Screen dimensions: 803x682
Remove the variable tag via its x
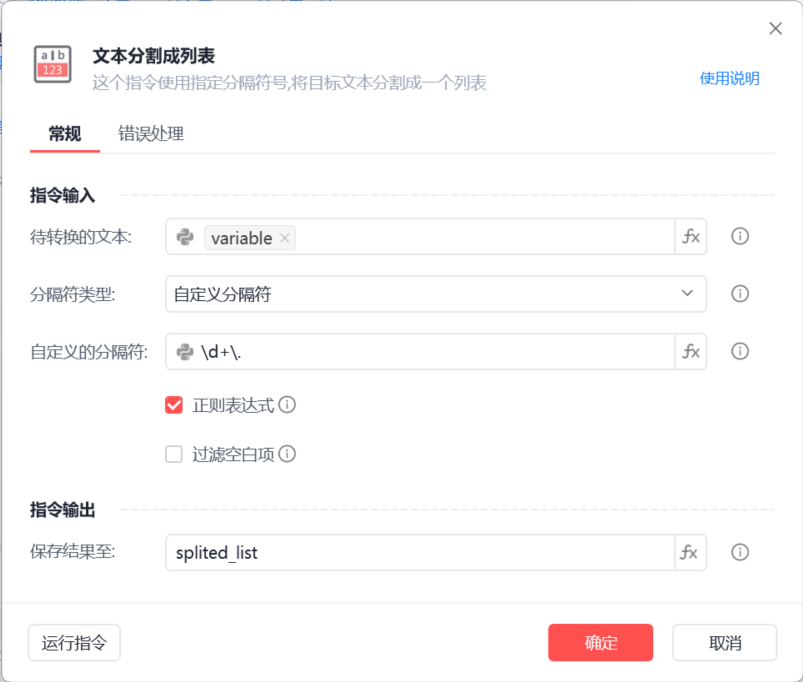(285, 238)
